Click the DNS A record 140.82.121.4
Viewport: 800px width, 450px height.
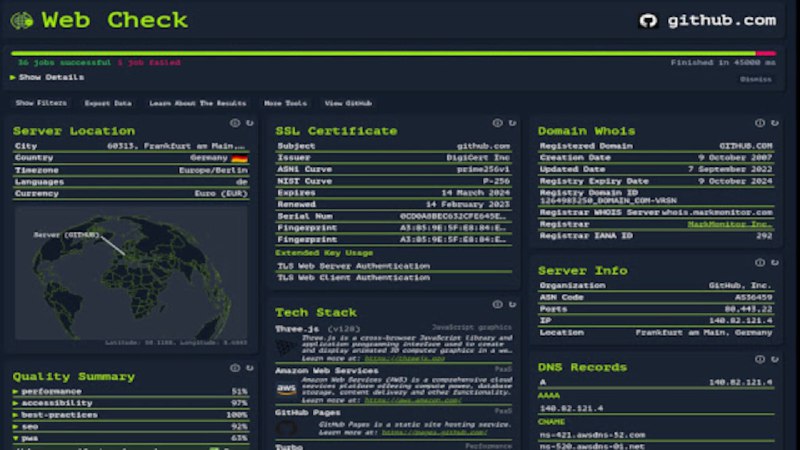pyautogui.click(x=656, y=382)
